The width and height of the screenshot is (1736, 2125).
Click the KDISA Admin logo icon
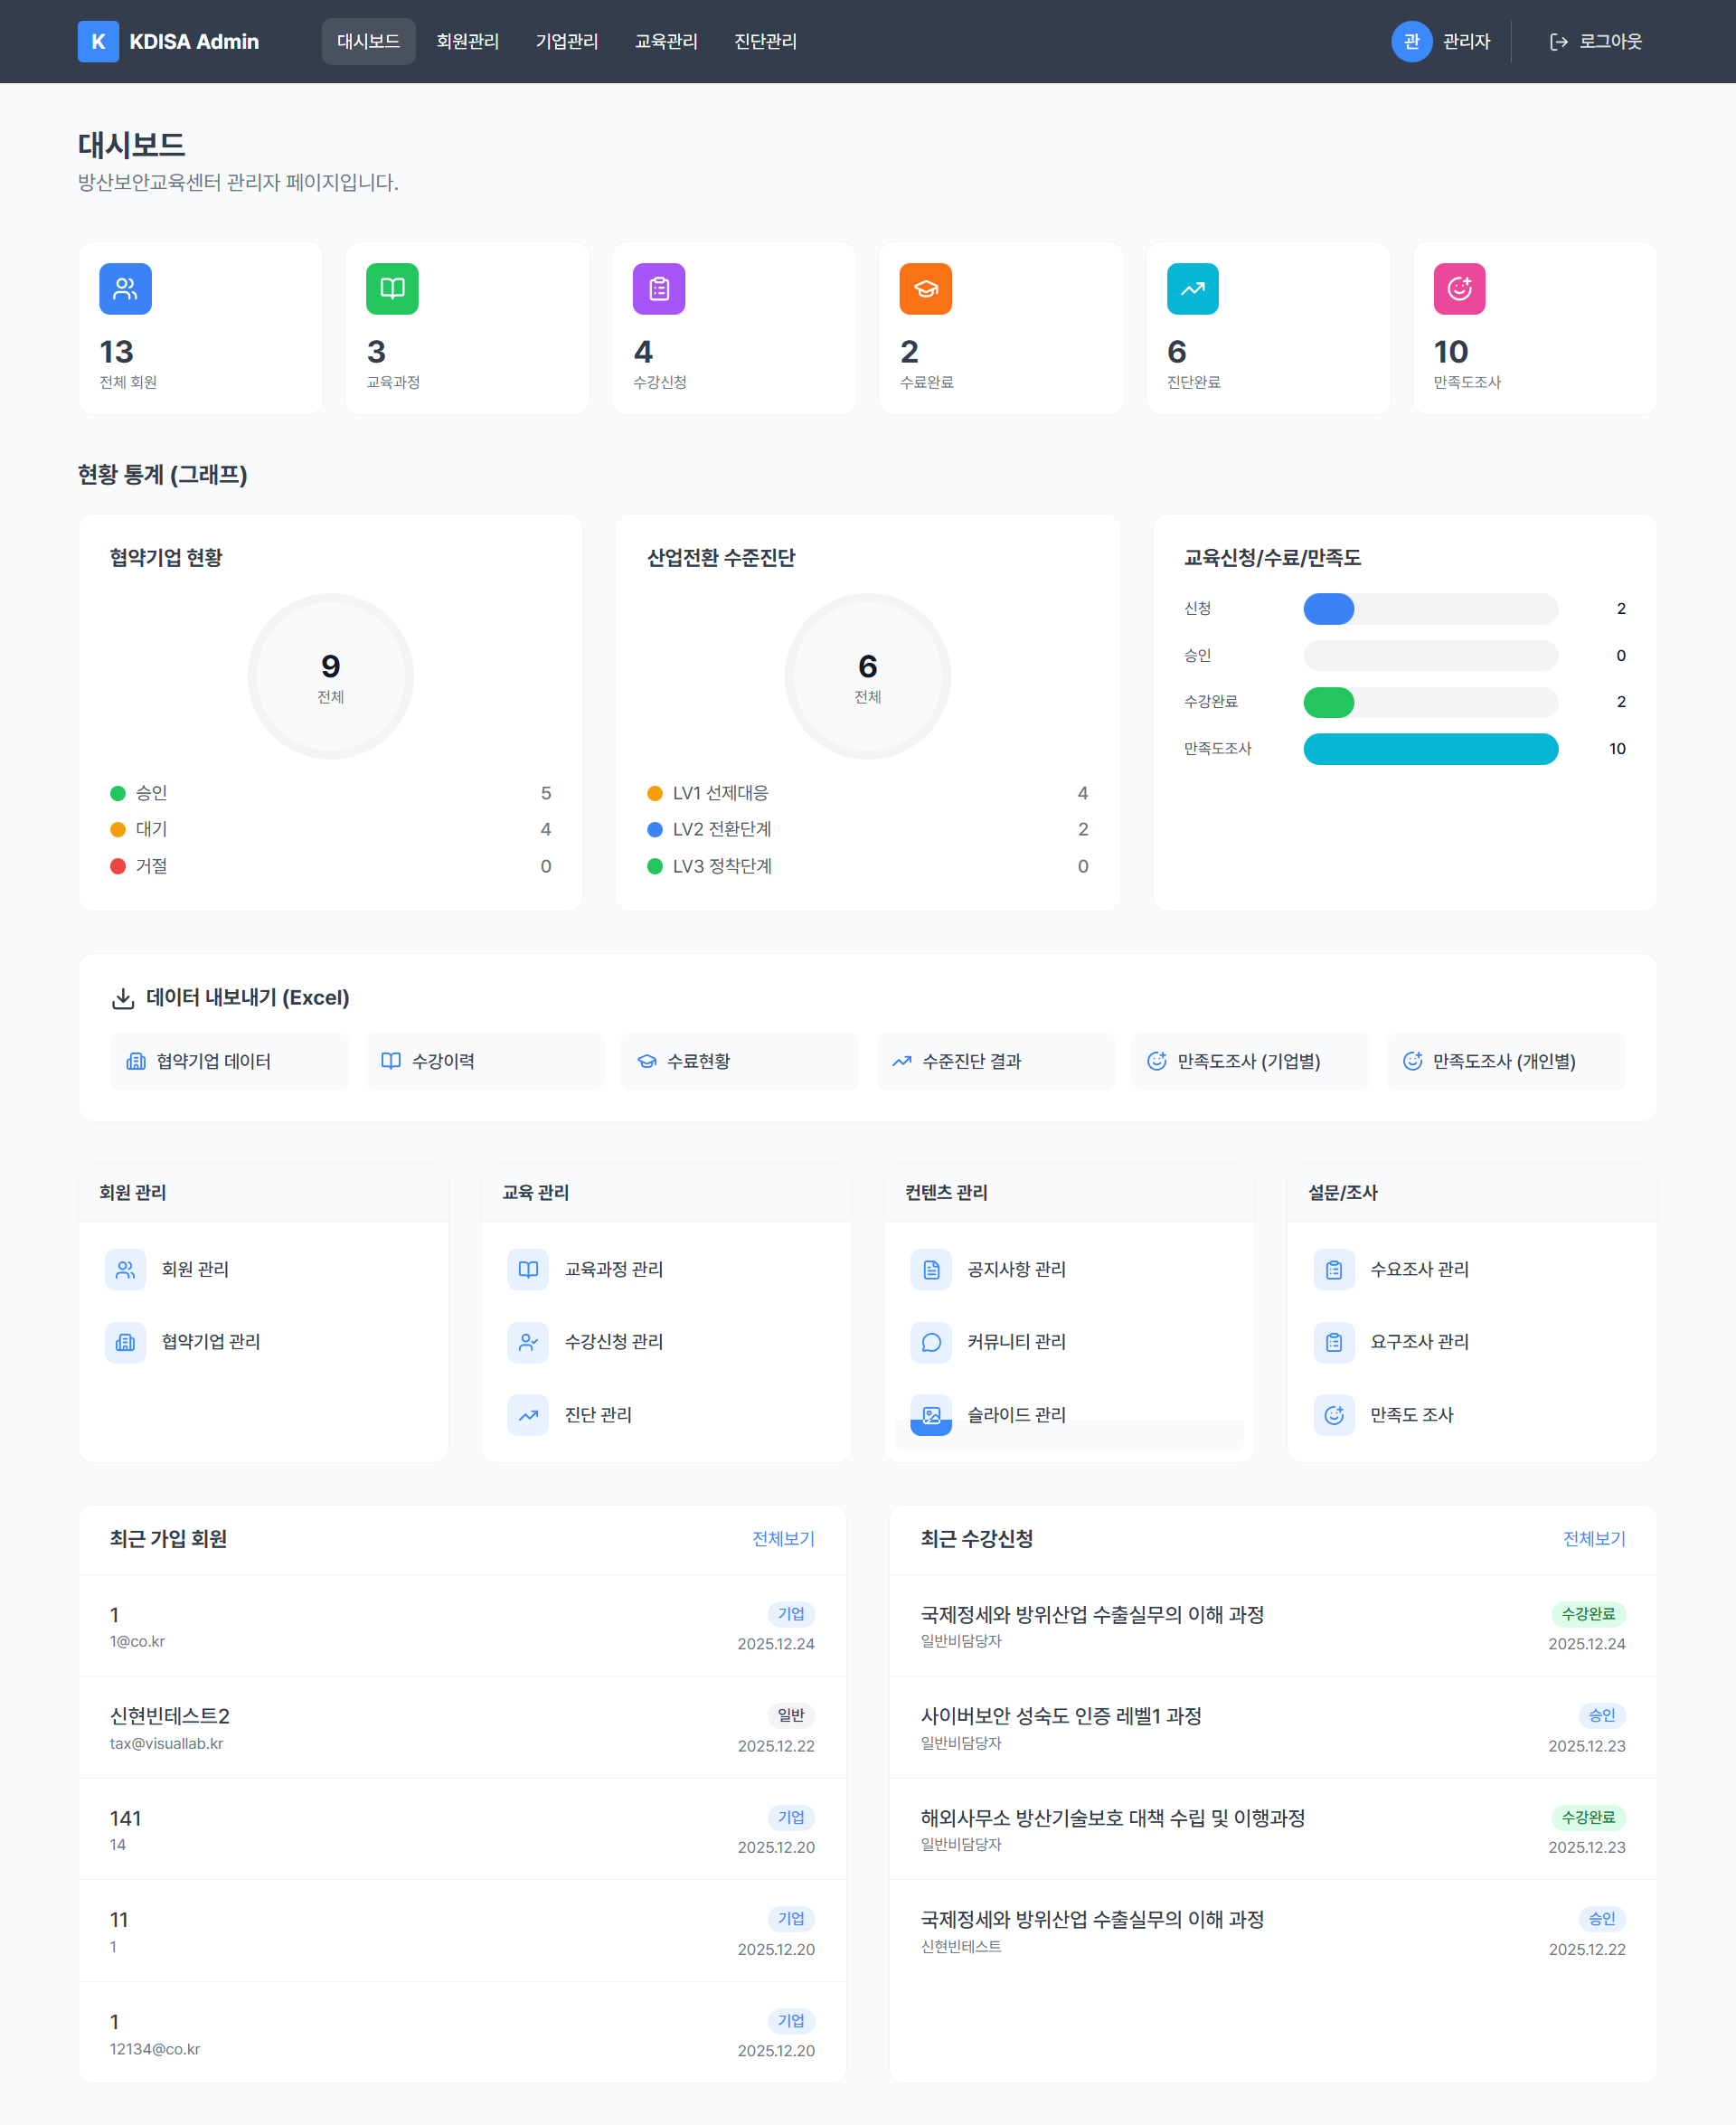click(x=98, y=42)
